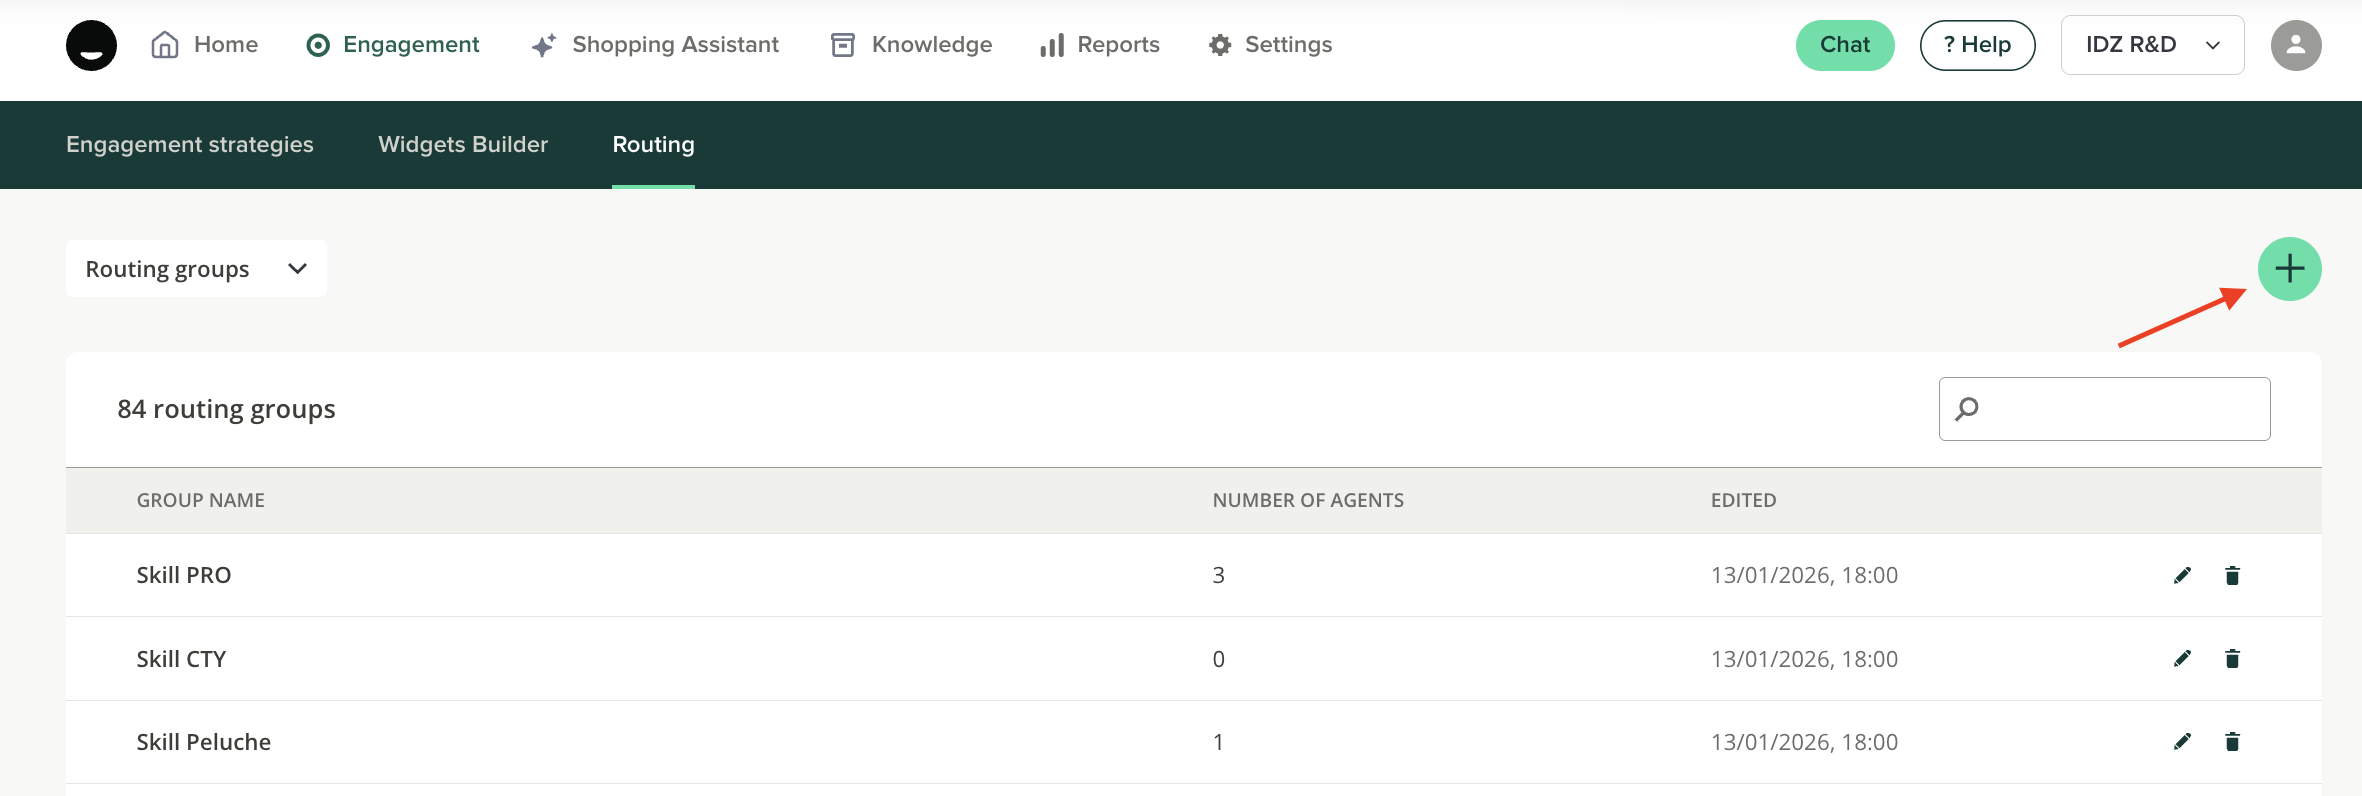Focus the routing groups search field
This screenshot has width=2362, height=796.
(x=2120, y=409)
